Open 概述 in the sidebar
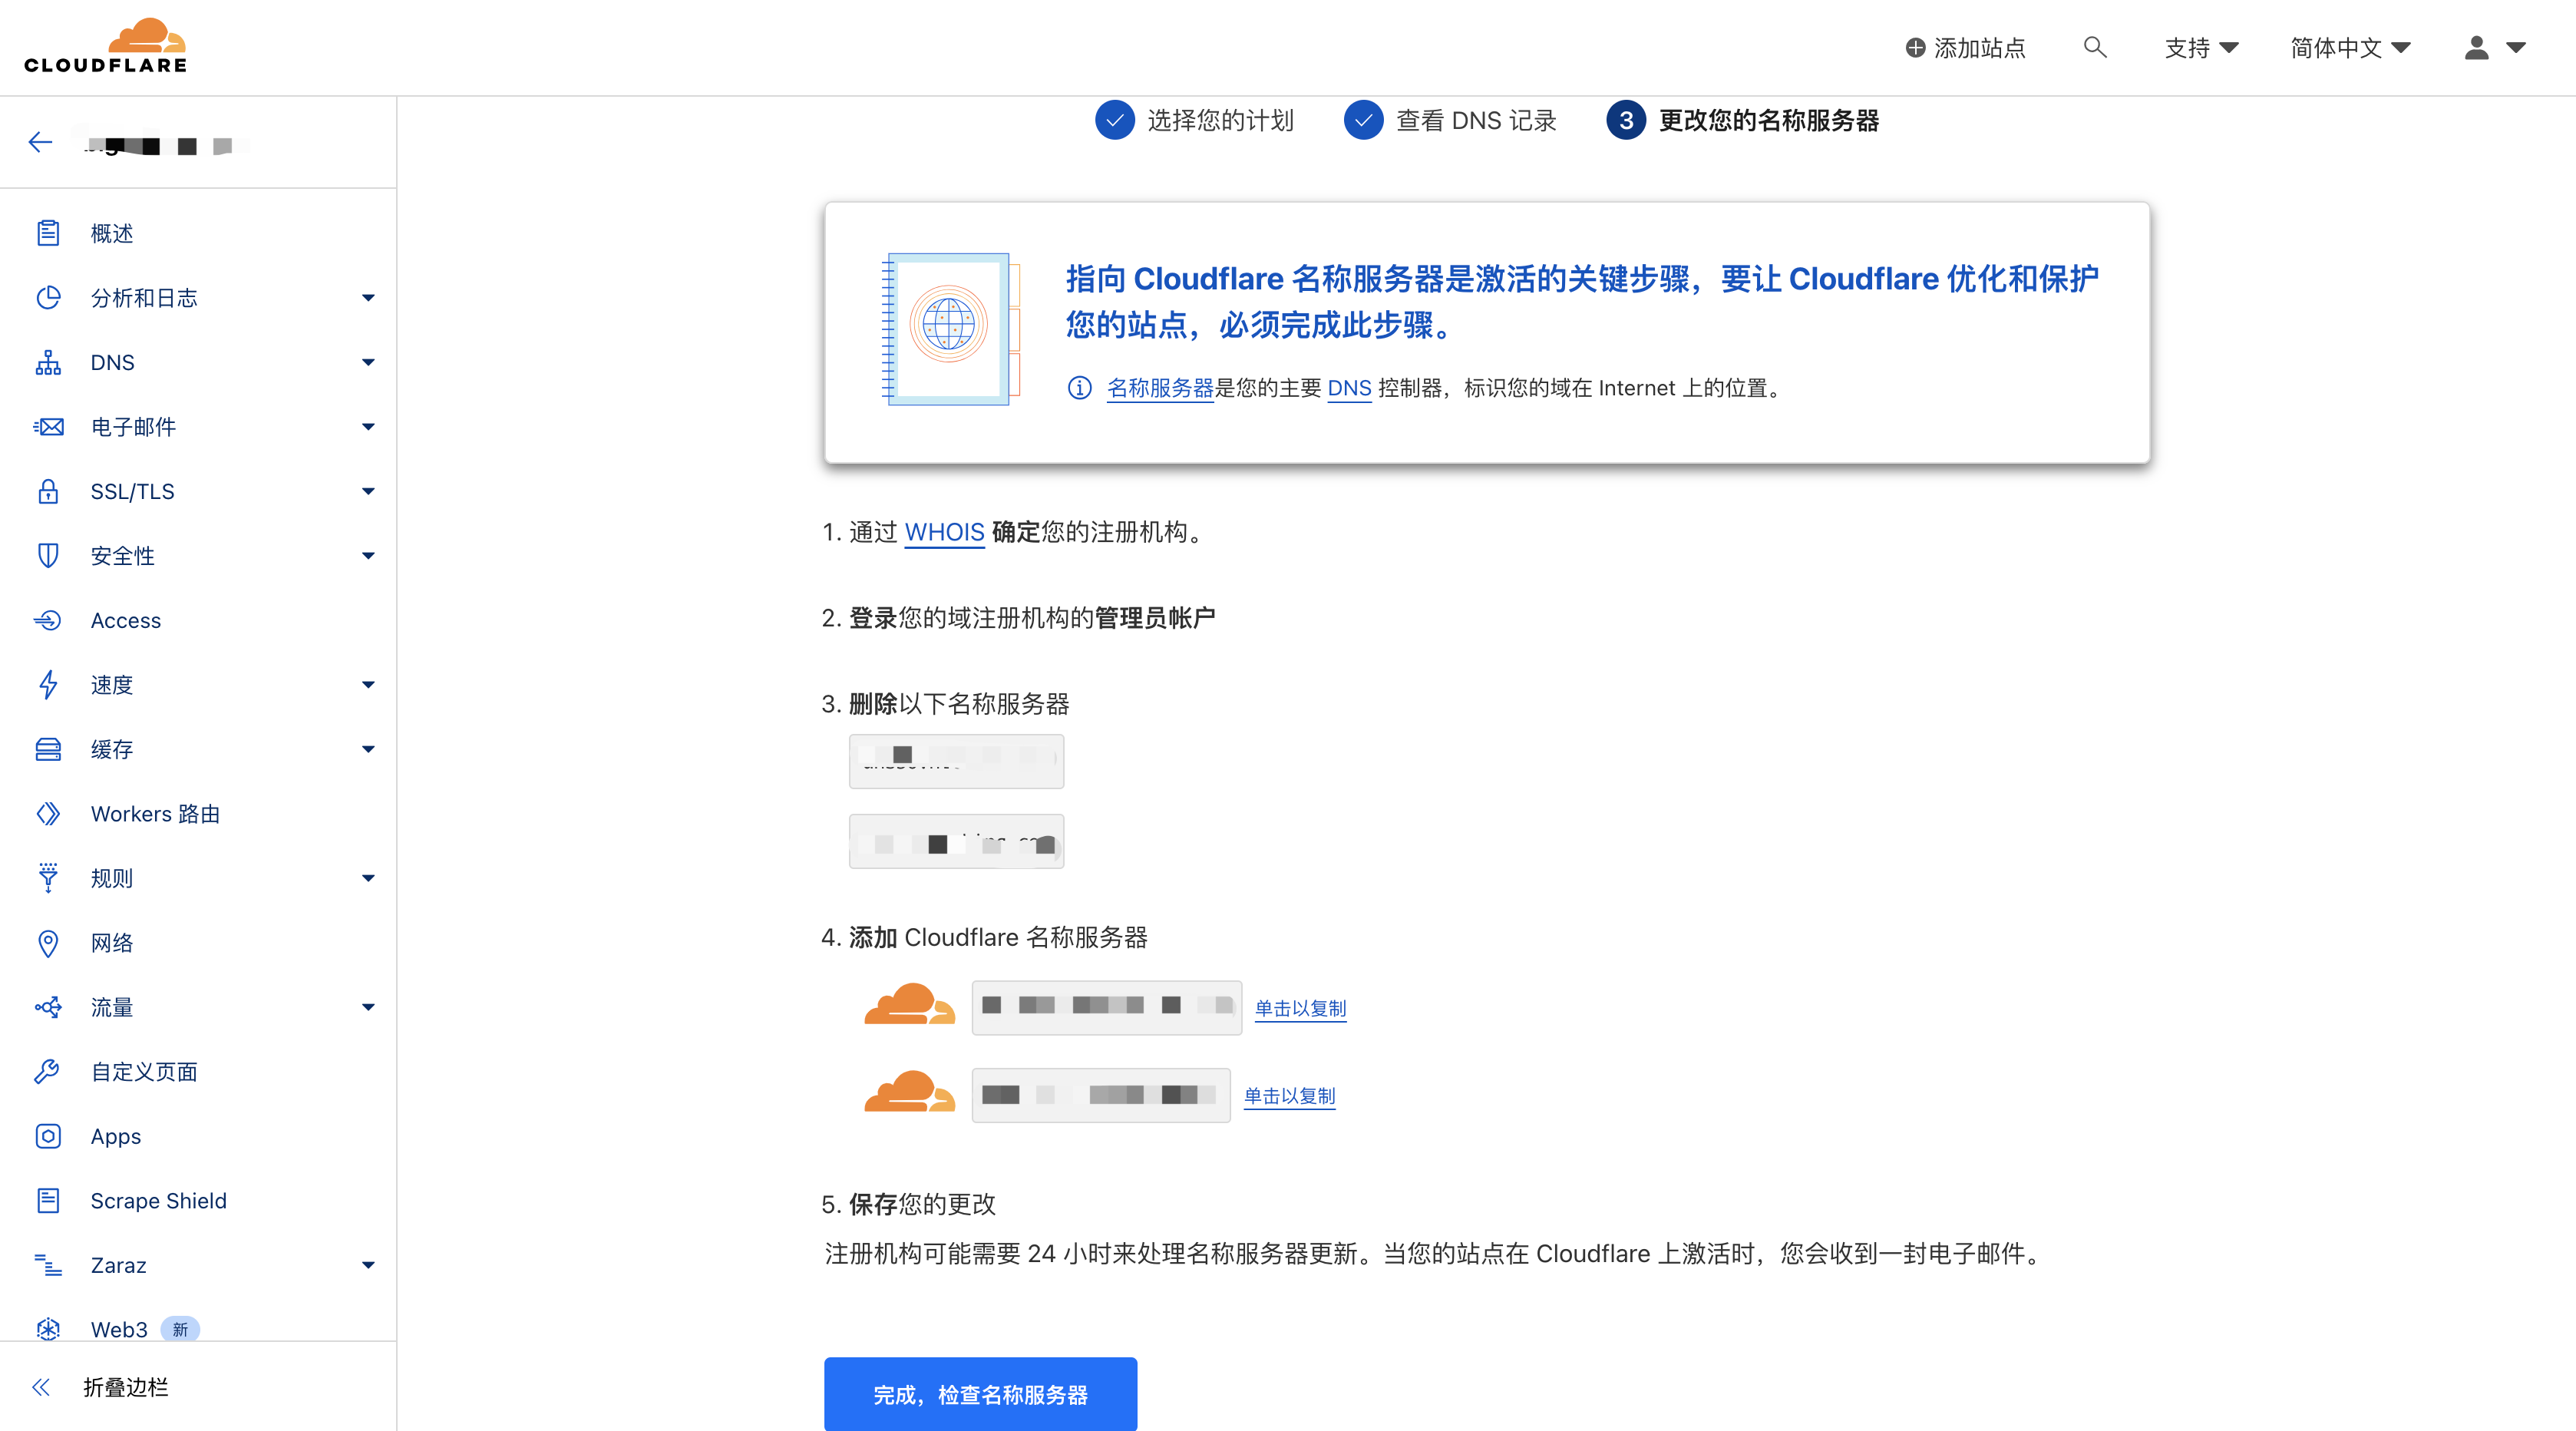The width and height of the screenshot is (2576, 1431). [111, 233]
